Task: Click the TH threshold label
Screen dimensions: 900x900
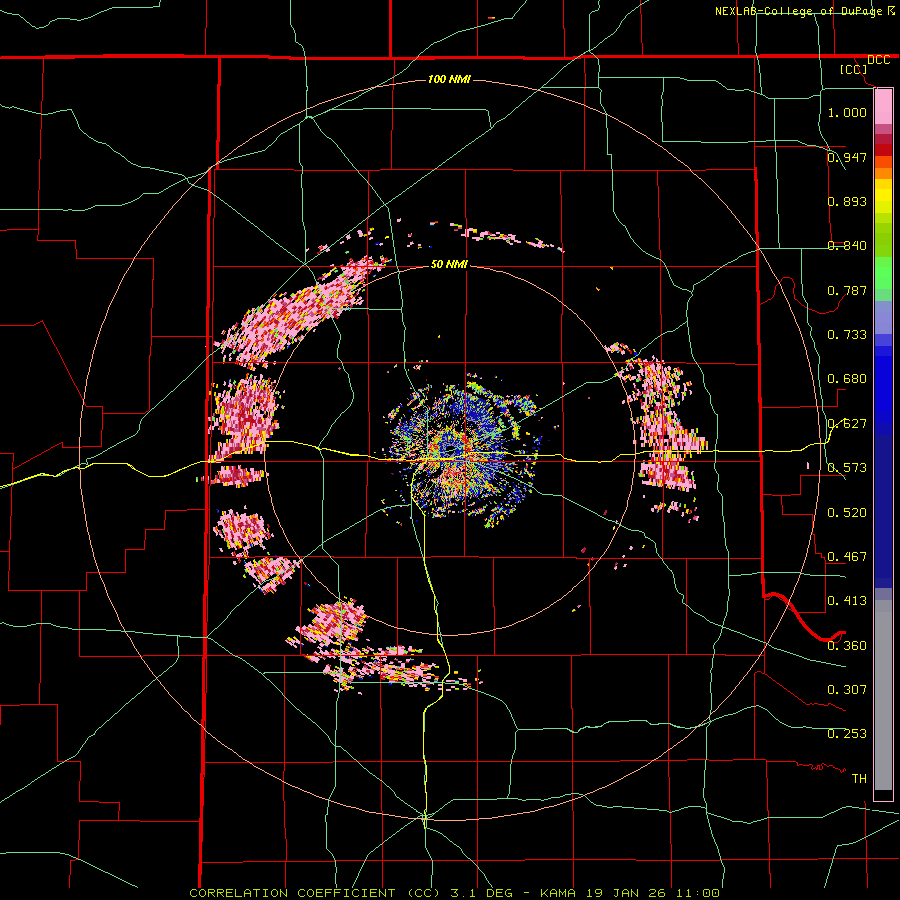Action: (859, 778)
